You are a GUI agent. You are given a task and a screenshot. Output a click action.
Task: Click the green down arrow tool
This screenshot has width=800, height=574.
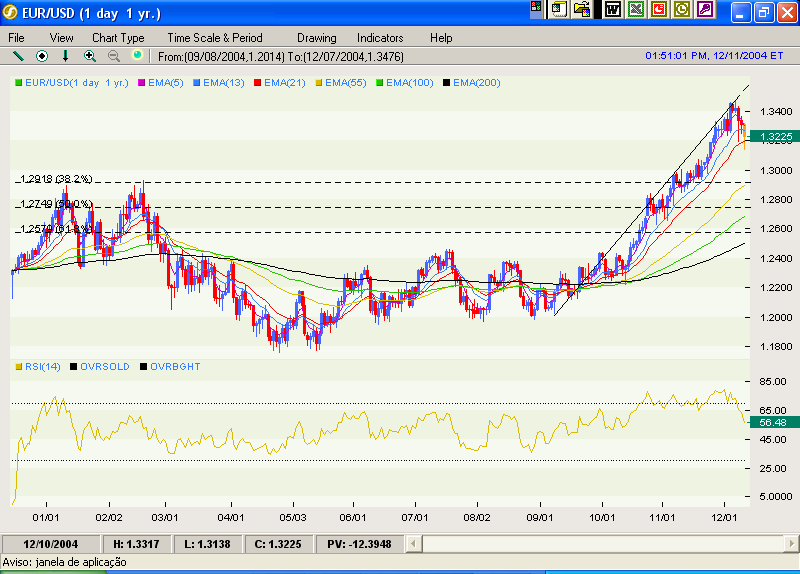pyautogui.click(x=66, y=56)
